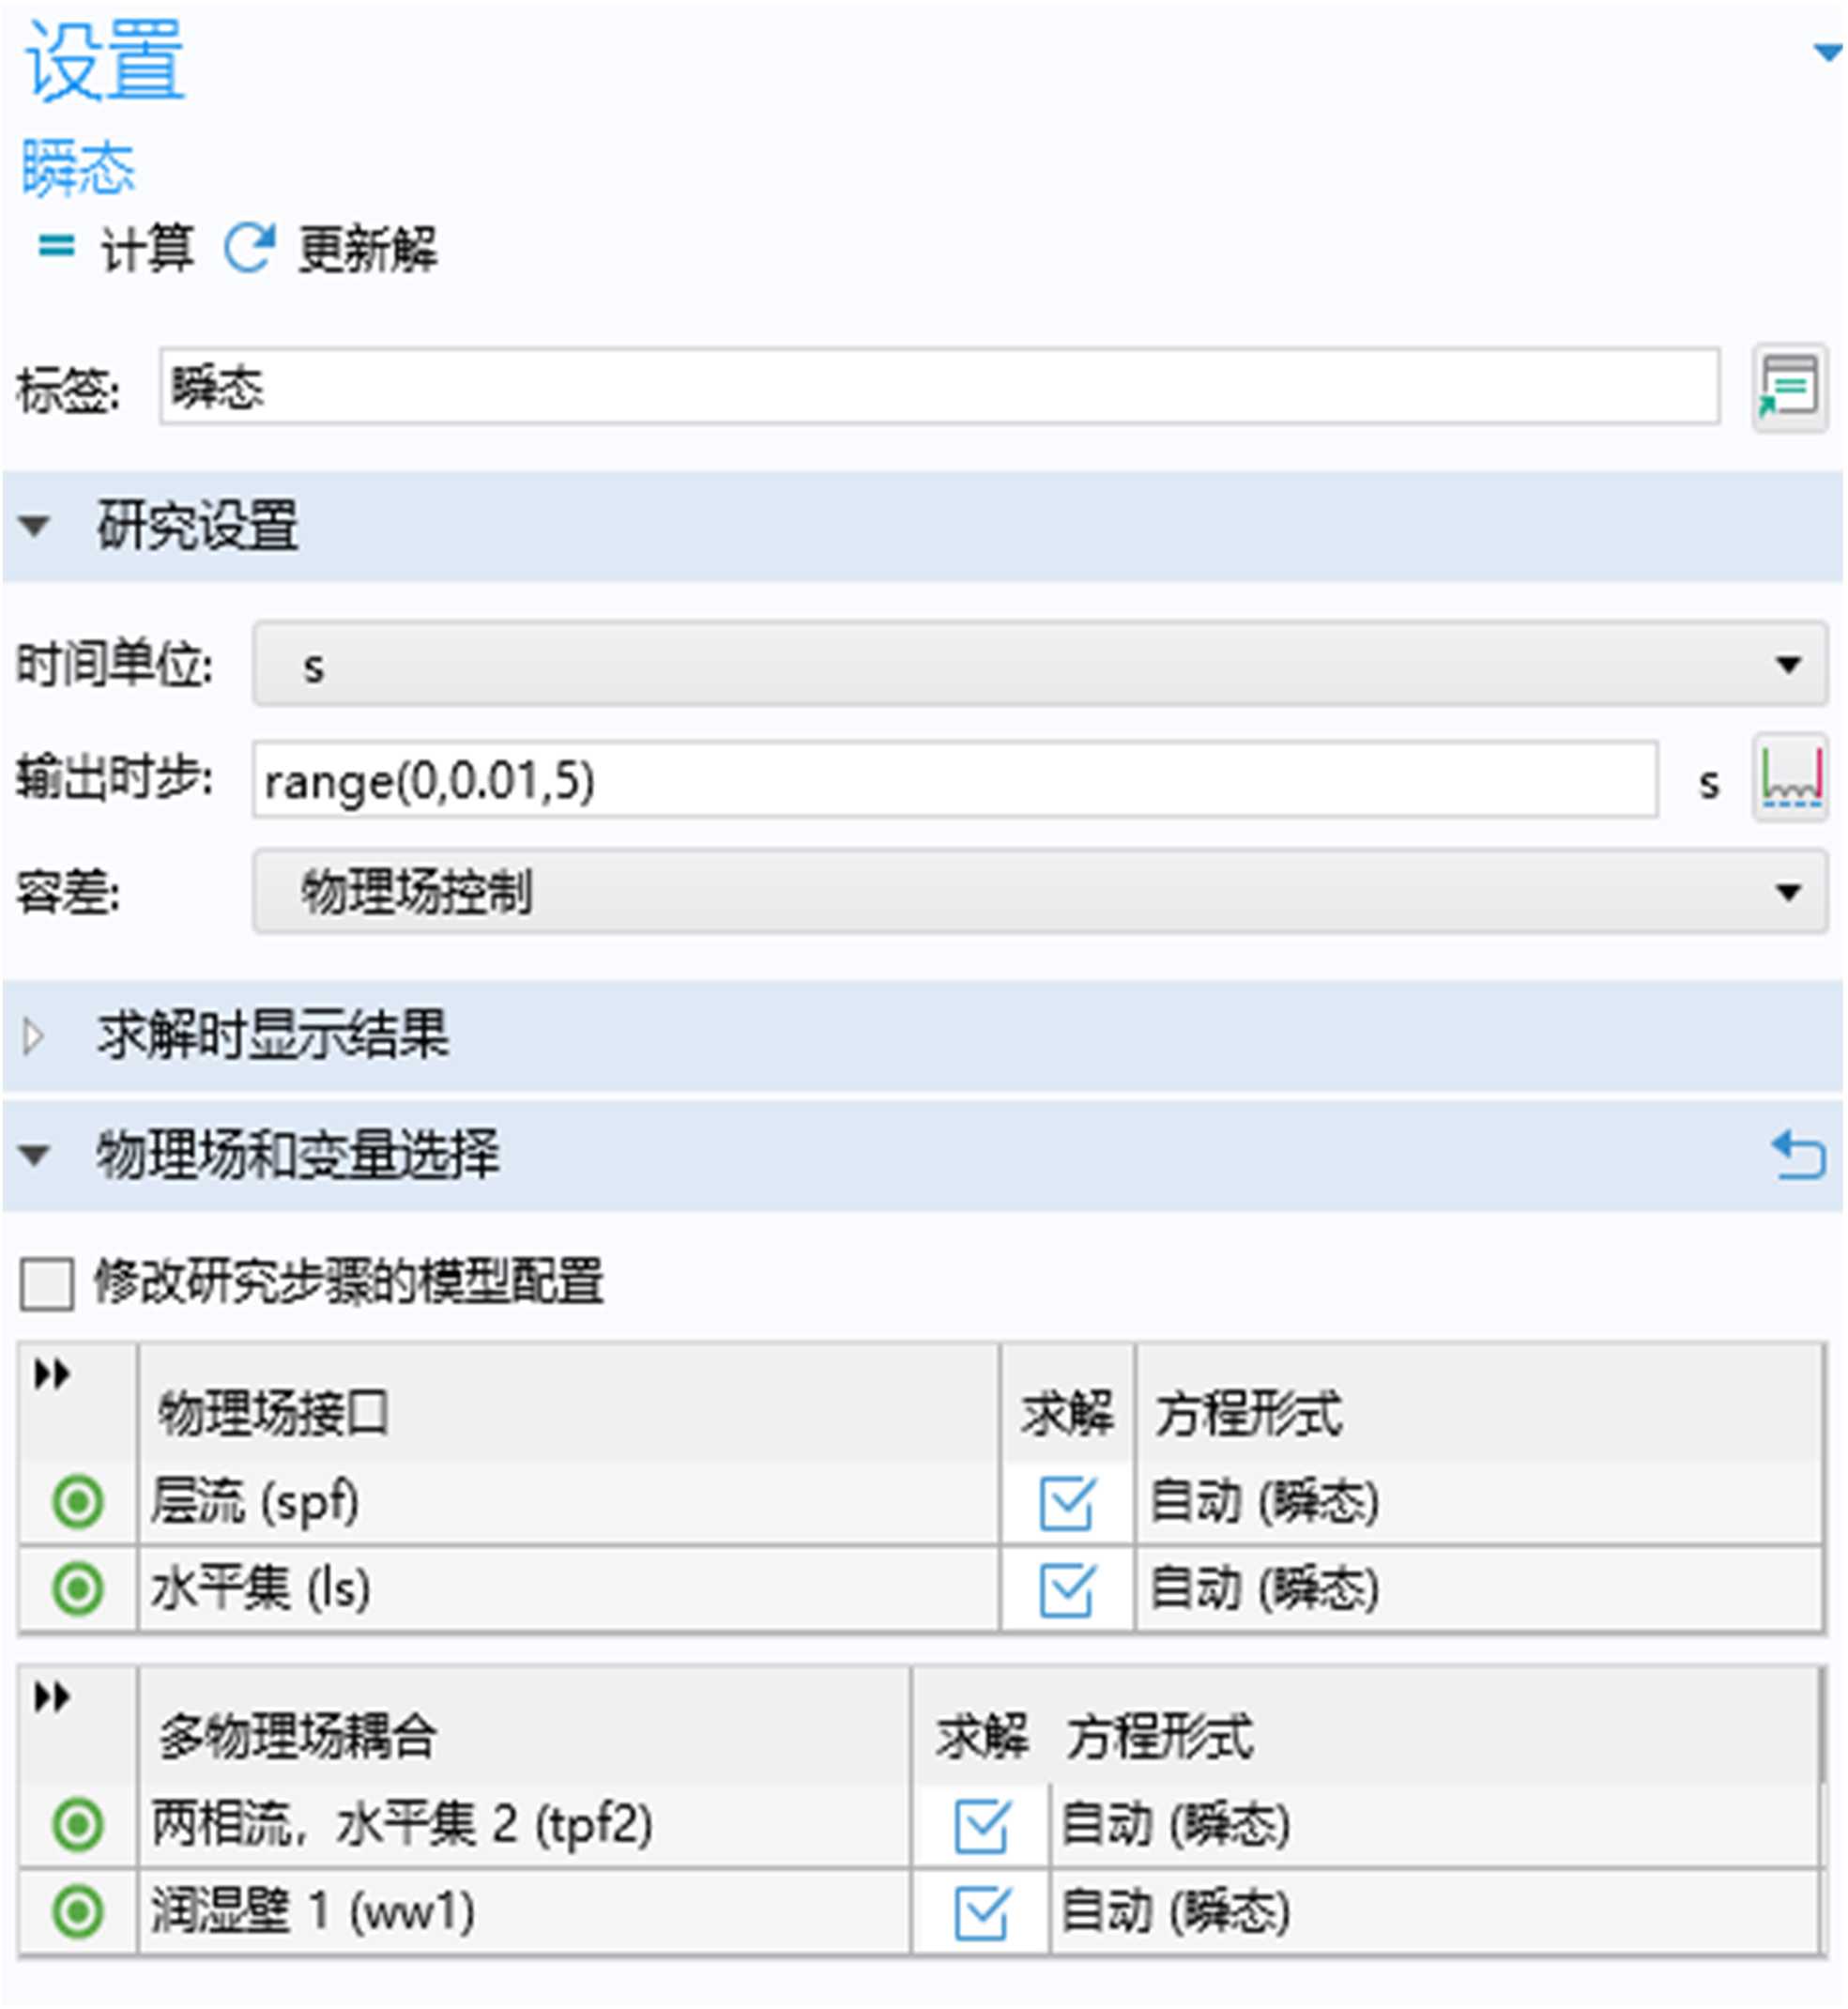1848x2009 pixels.
Task: Enable 修改研究步骤的模型配置 checkbox
Action: tap(47, 1284)
